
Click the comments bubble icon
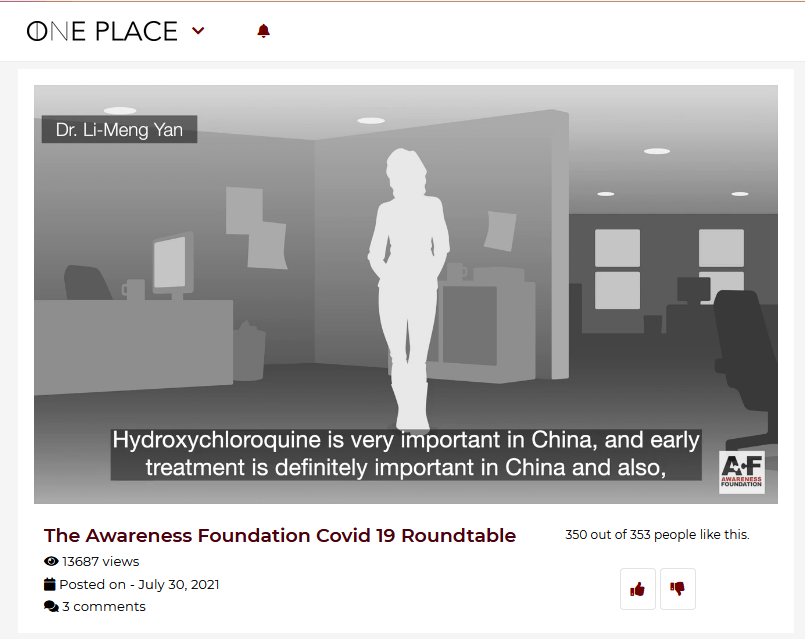click(x=51, y=607)
